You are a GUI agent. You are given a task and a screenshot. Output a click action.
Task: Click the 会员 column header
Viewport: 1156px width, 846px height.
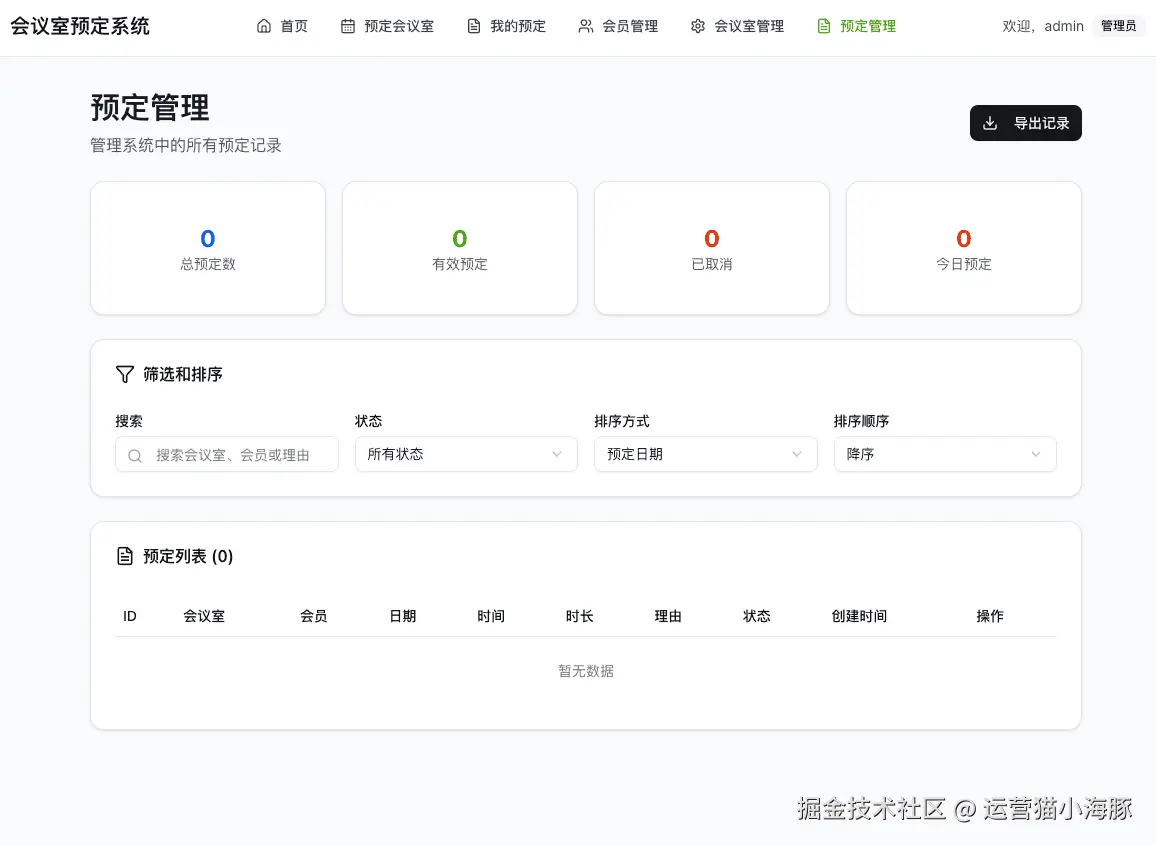313,616
